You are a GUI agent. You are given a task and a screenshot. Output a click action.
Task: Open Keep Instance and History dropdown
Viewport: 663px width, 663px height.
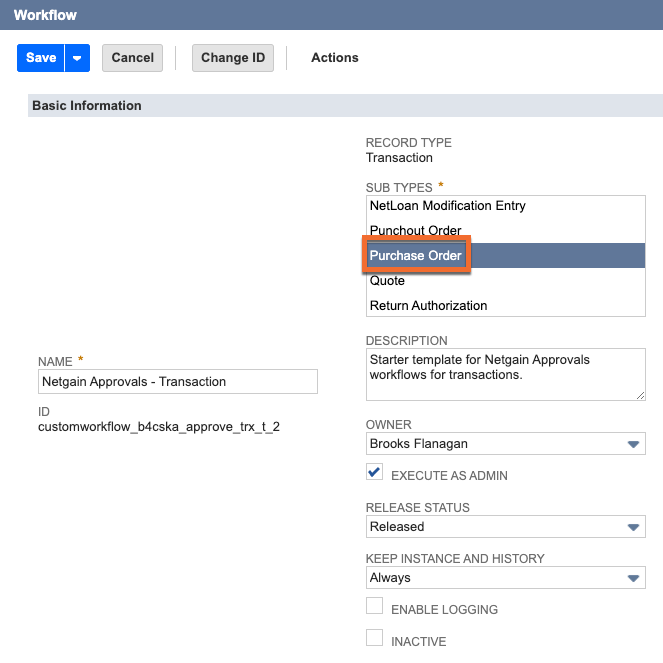click(505, 578)
